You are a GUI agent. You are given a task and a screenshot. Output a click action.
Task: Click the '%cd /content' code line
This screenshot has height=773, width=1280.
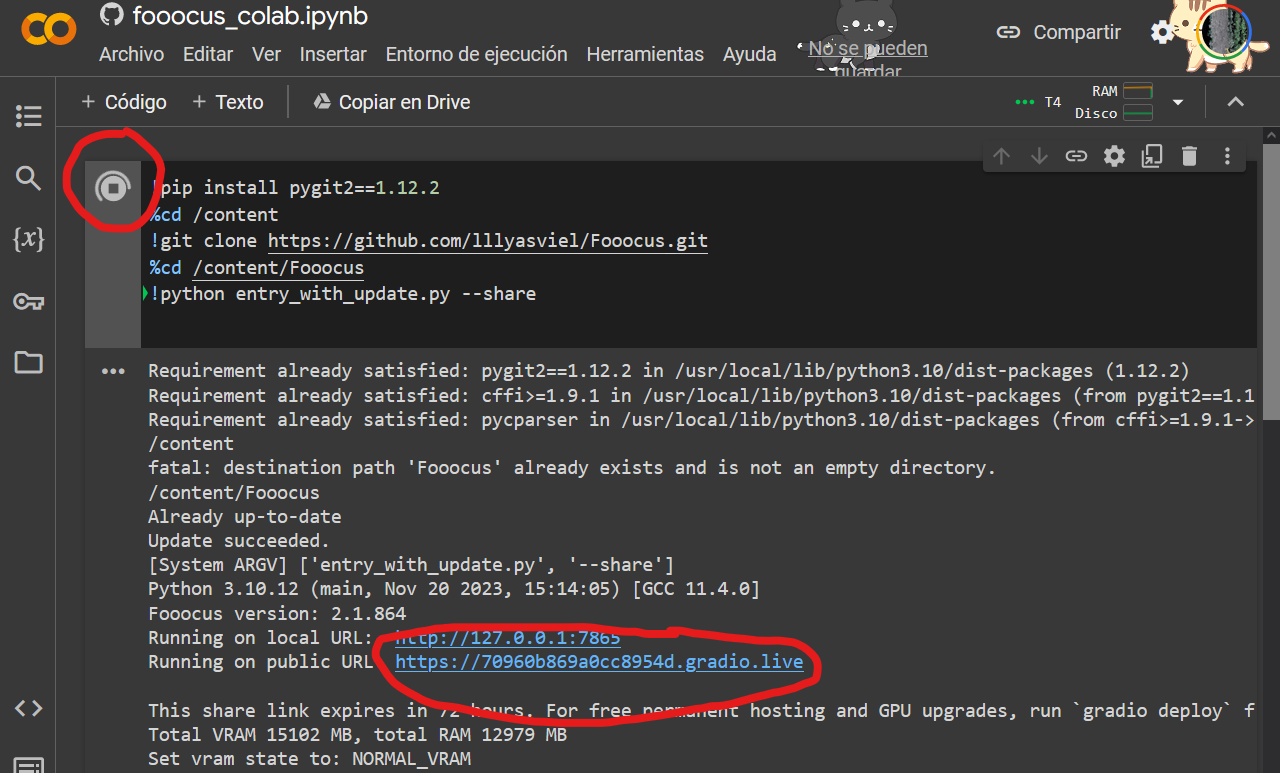pos(214,214)
